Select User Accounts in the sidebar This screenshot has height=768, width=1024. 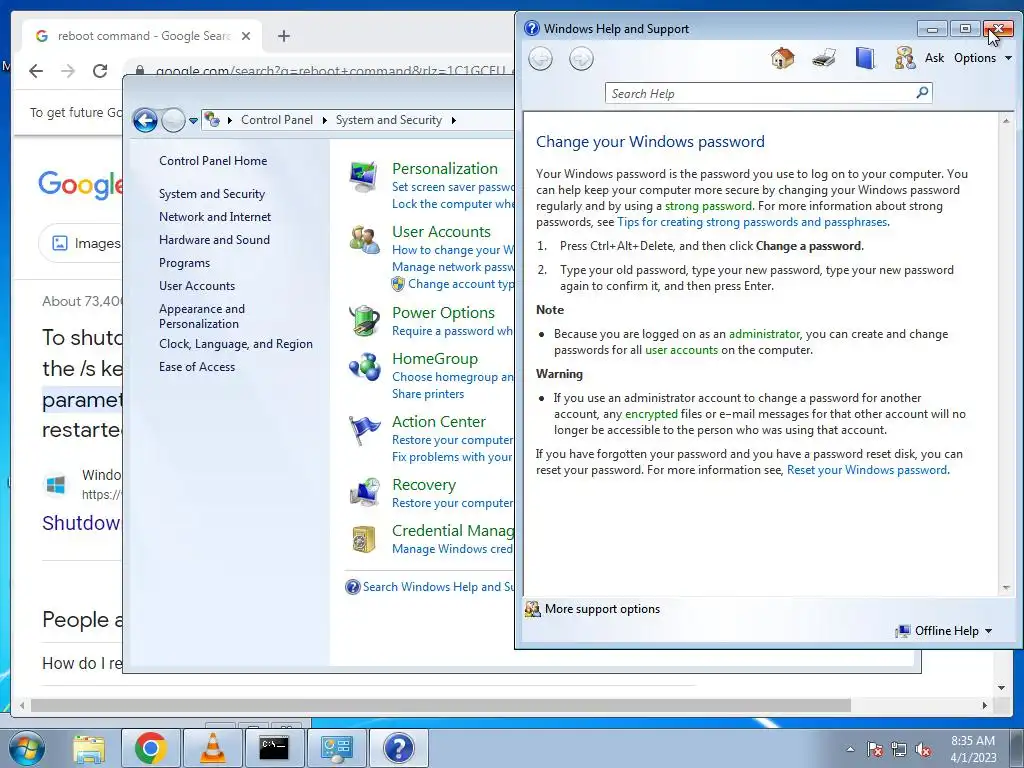pyautogui.click(x=197, y=285)
